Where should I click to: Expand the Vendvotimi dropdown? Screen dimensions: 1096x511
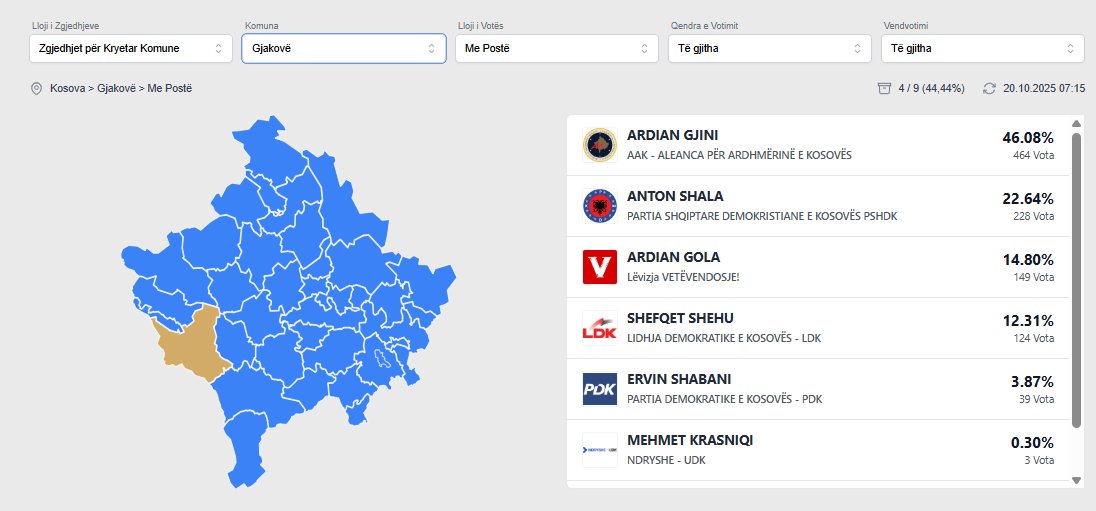[983, 48]
